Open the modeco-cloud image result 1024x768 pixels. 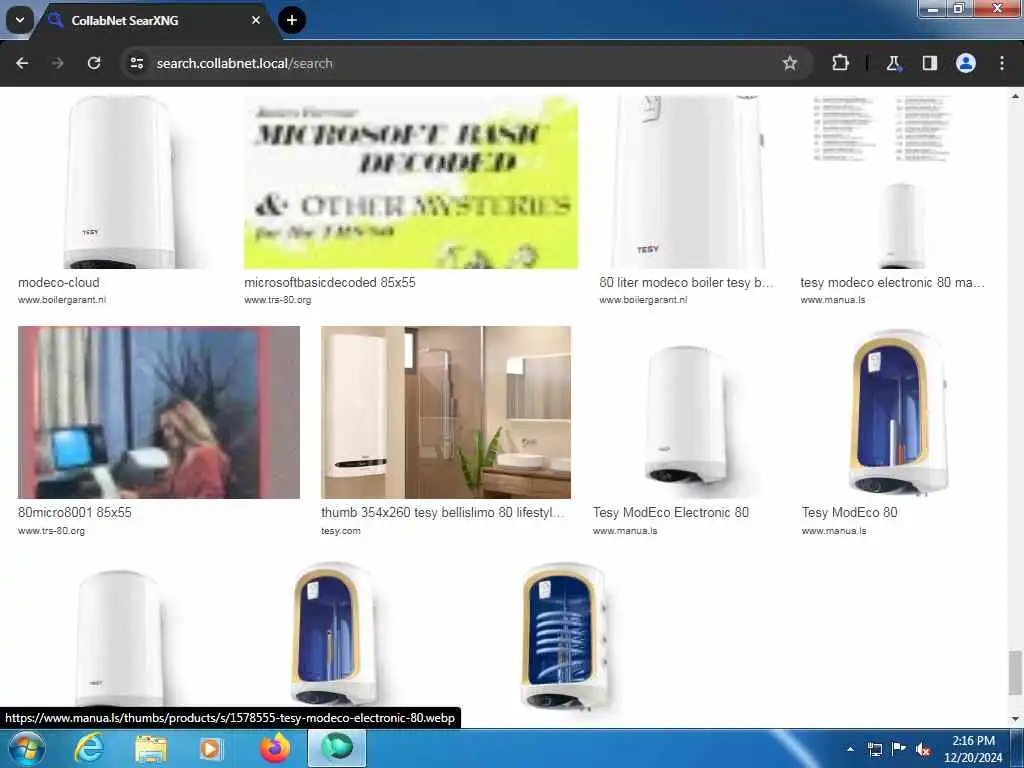point(119,182)
